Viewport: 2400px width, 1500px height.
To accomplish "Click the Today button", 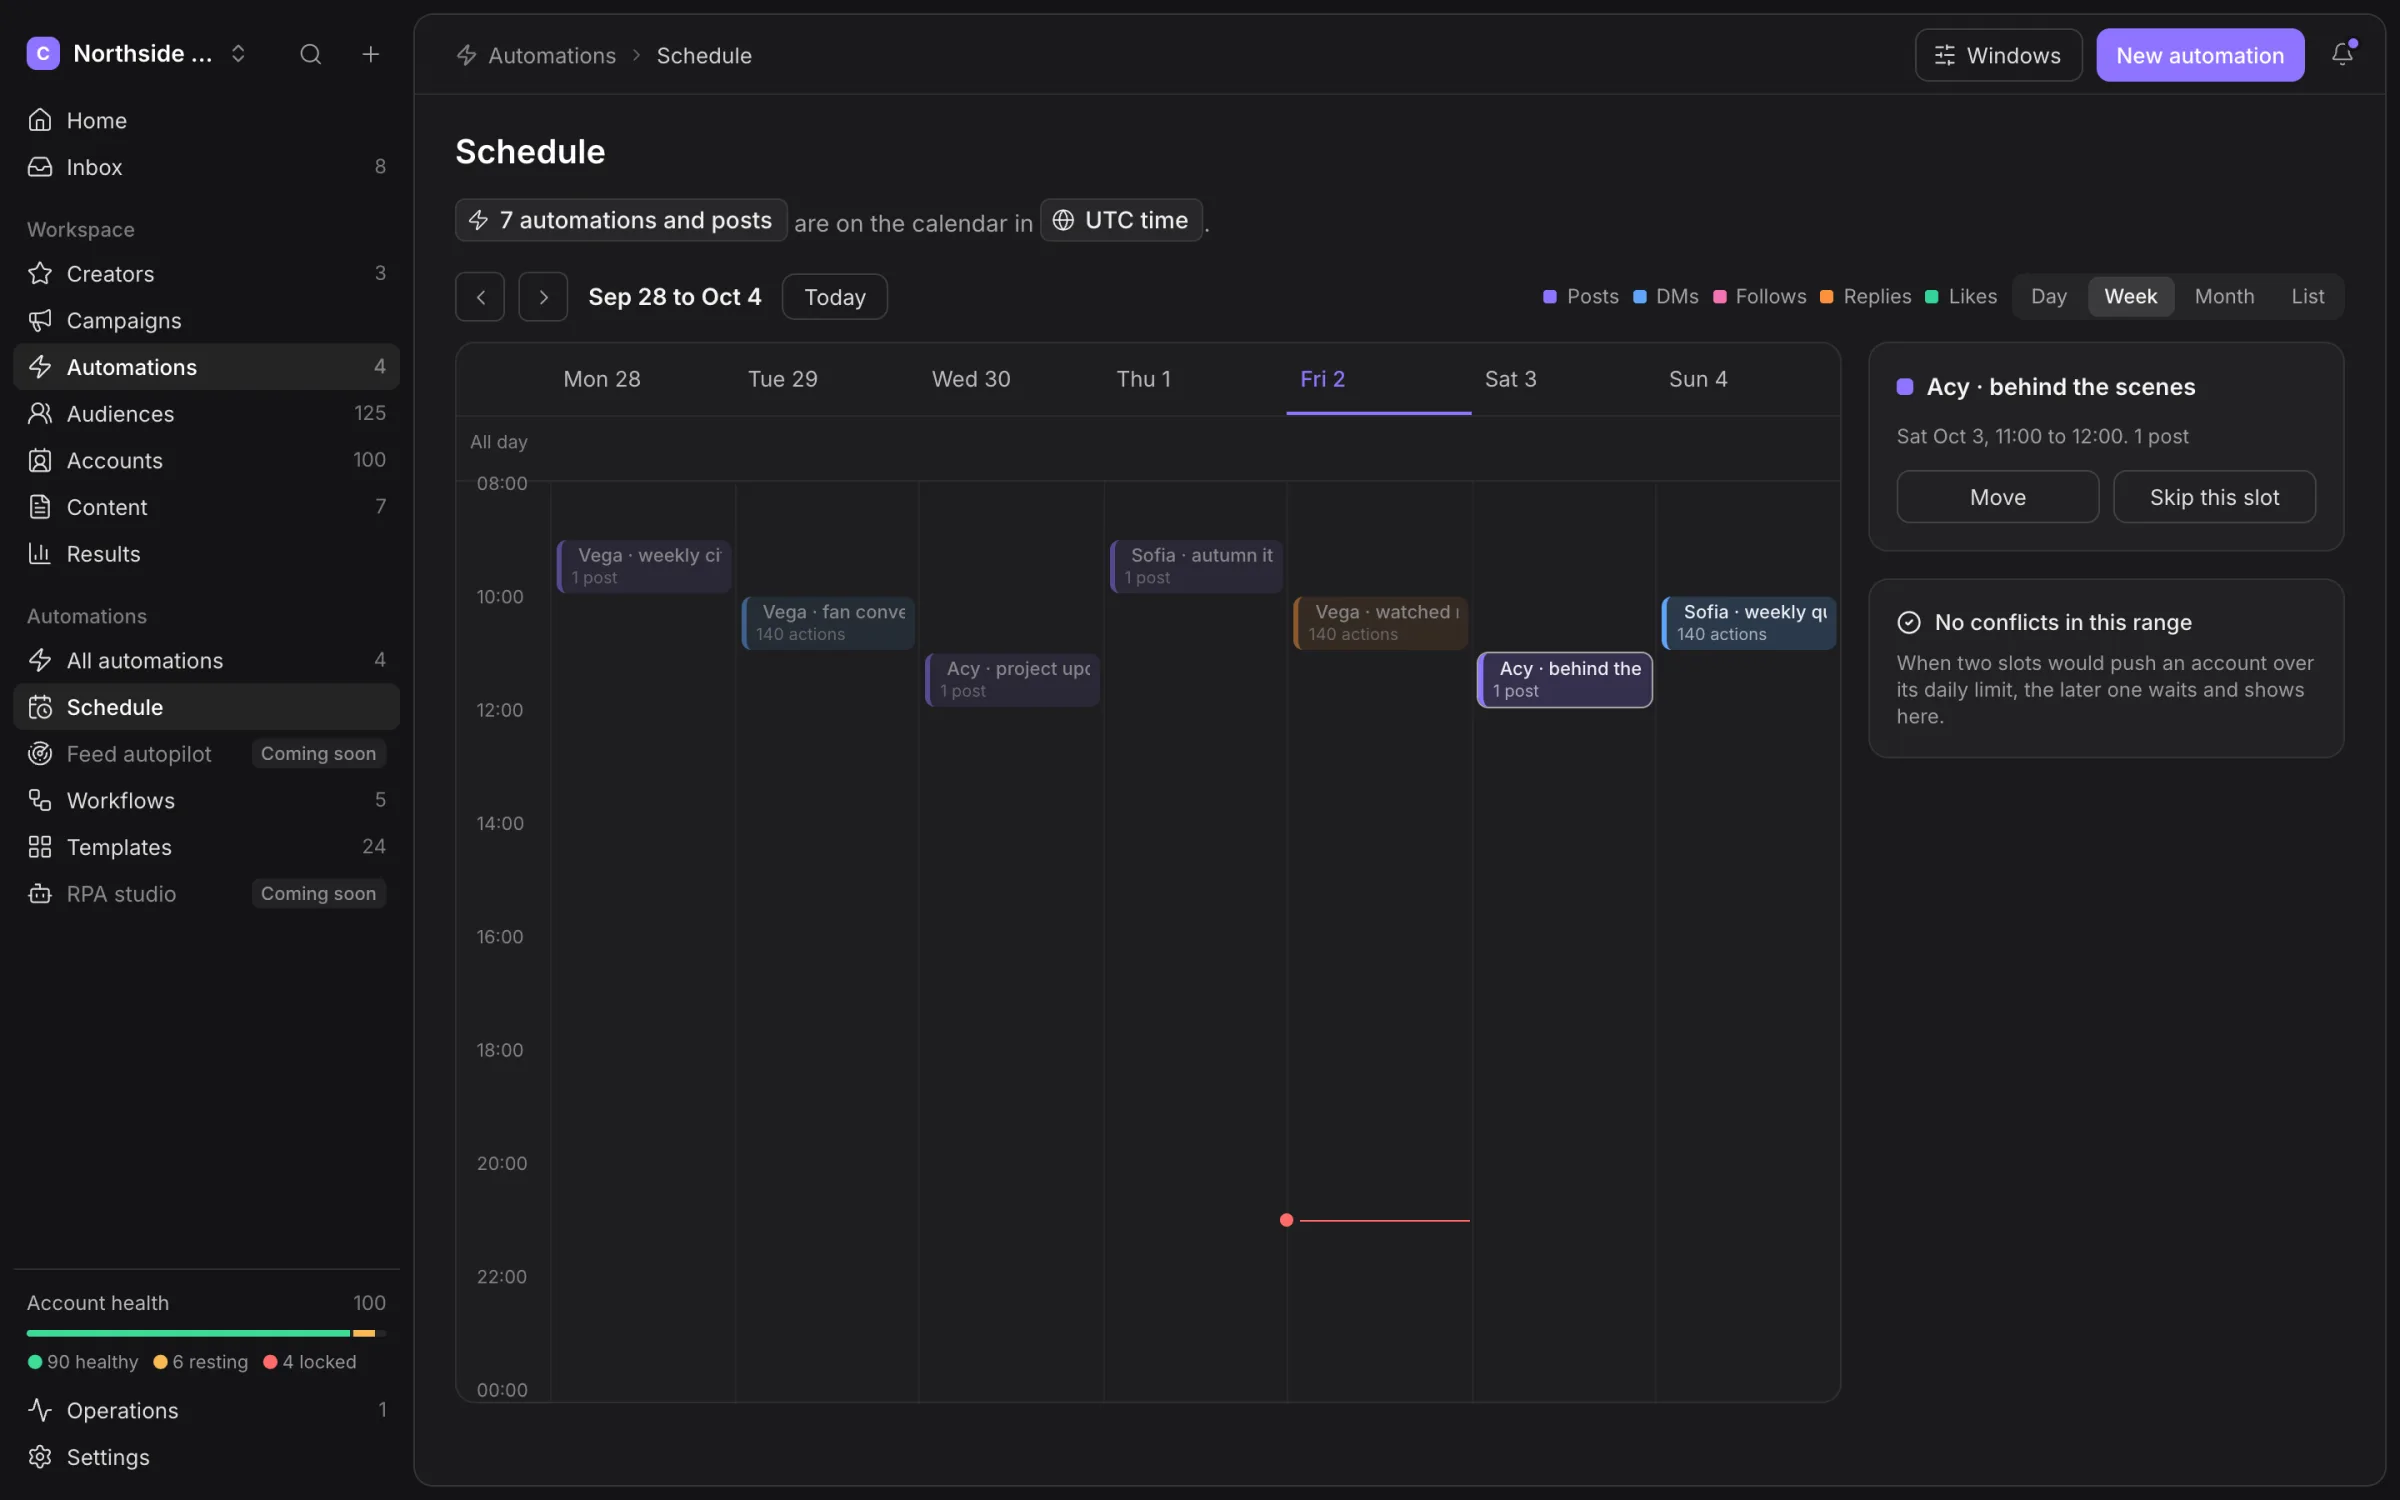I will point(834,297).
